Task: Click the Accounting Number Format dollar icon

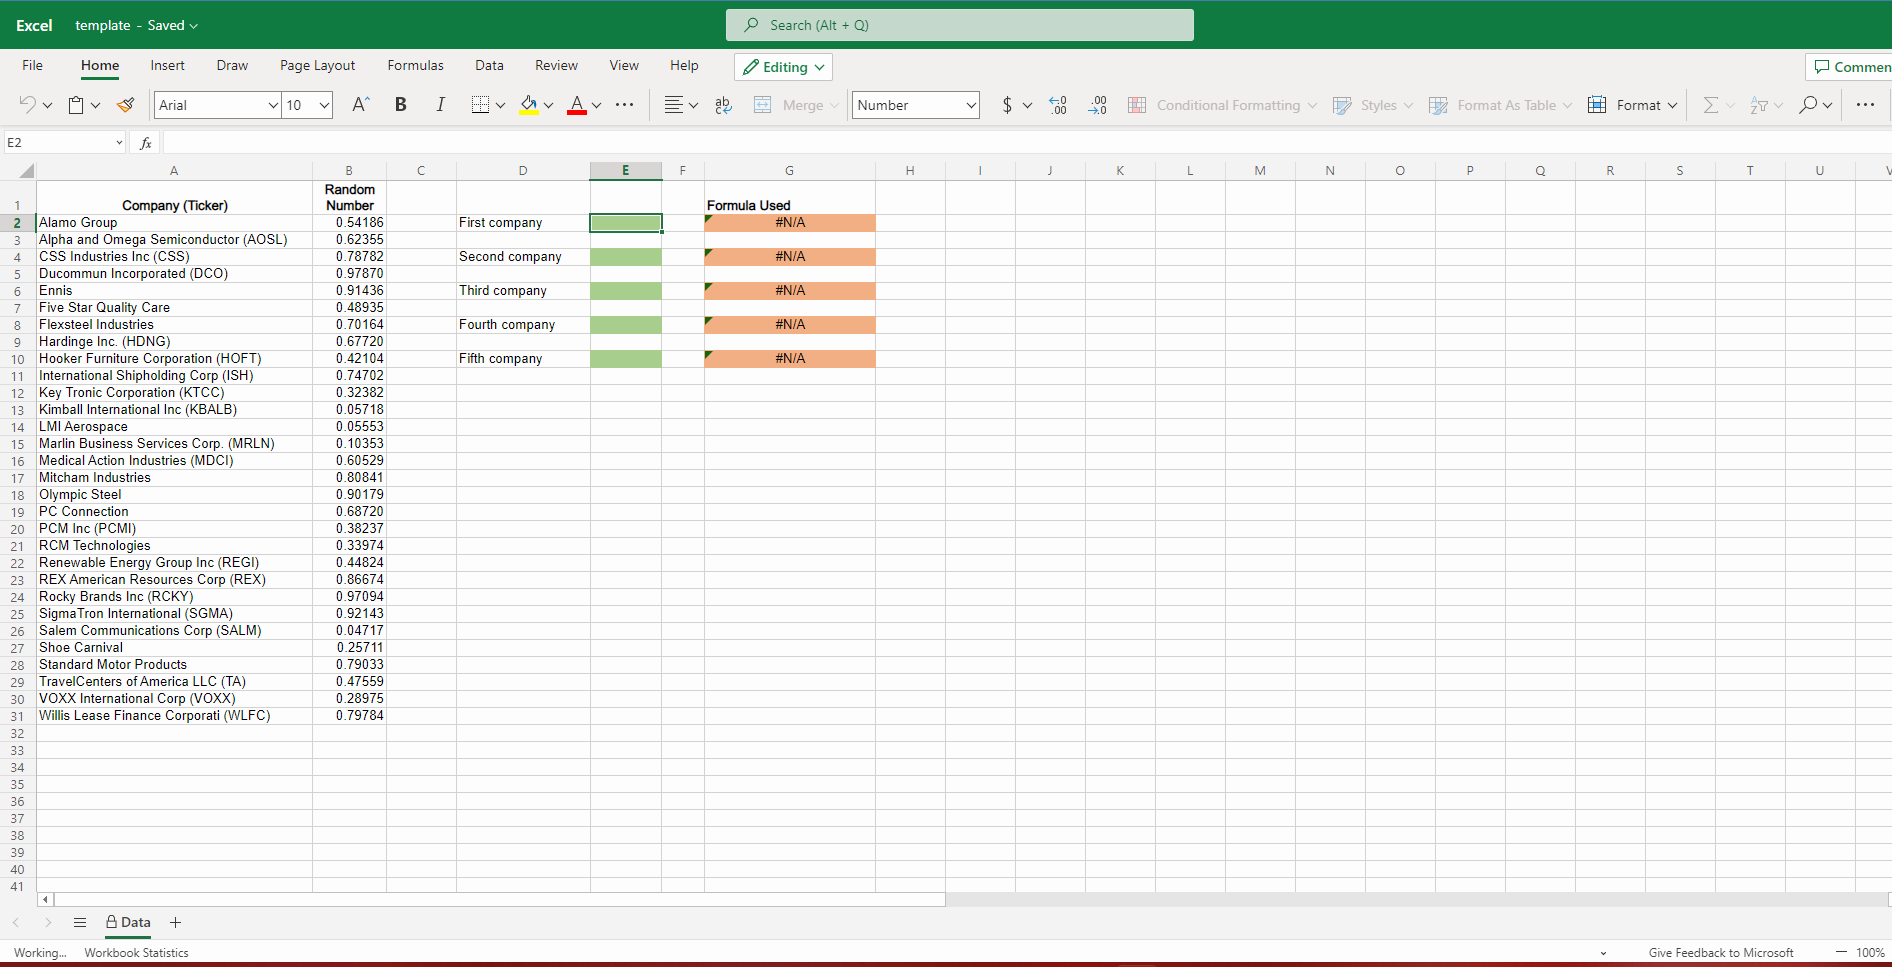Action: [x=1007, y=105]
